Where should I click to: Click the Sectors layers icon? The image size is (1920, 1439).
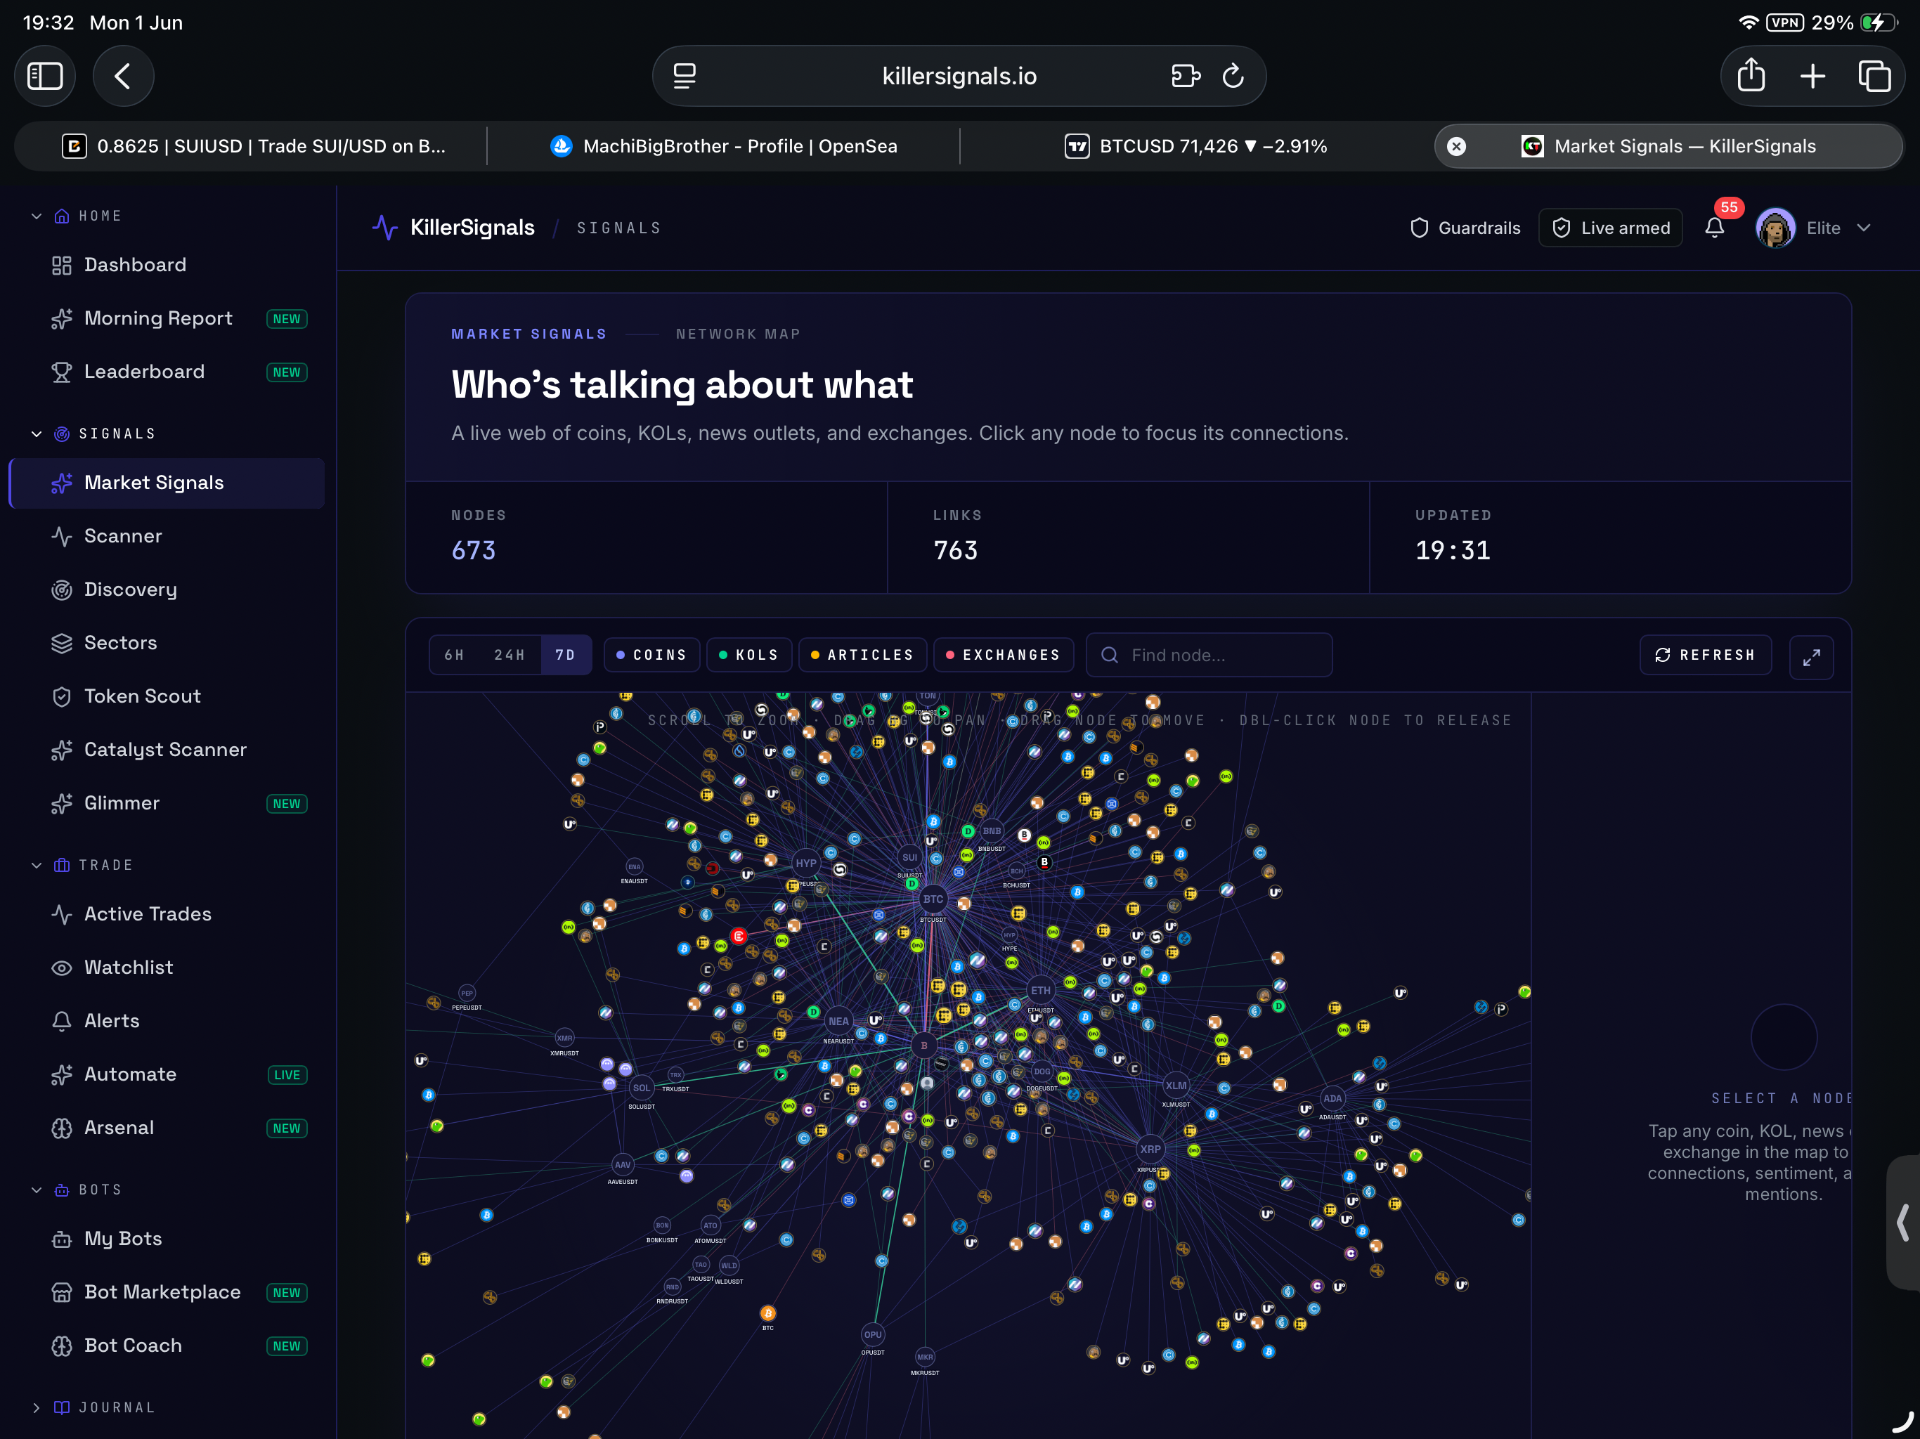[62, 643]
